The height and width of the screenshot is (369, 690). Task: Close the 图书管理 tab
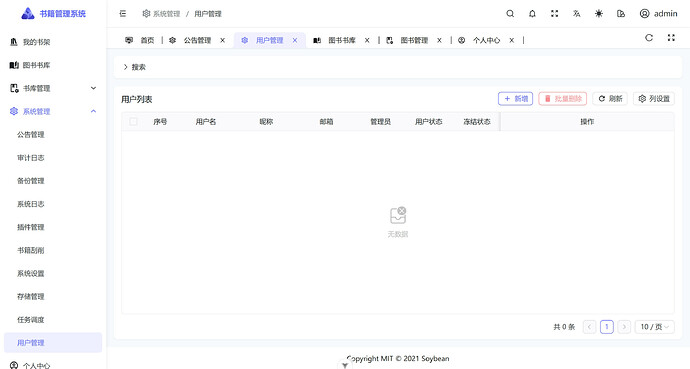pyautogui.click(x=439, y=40)
